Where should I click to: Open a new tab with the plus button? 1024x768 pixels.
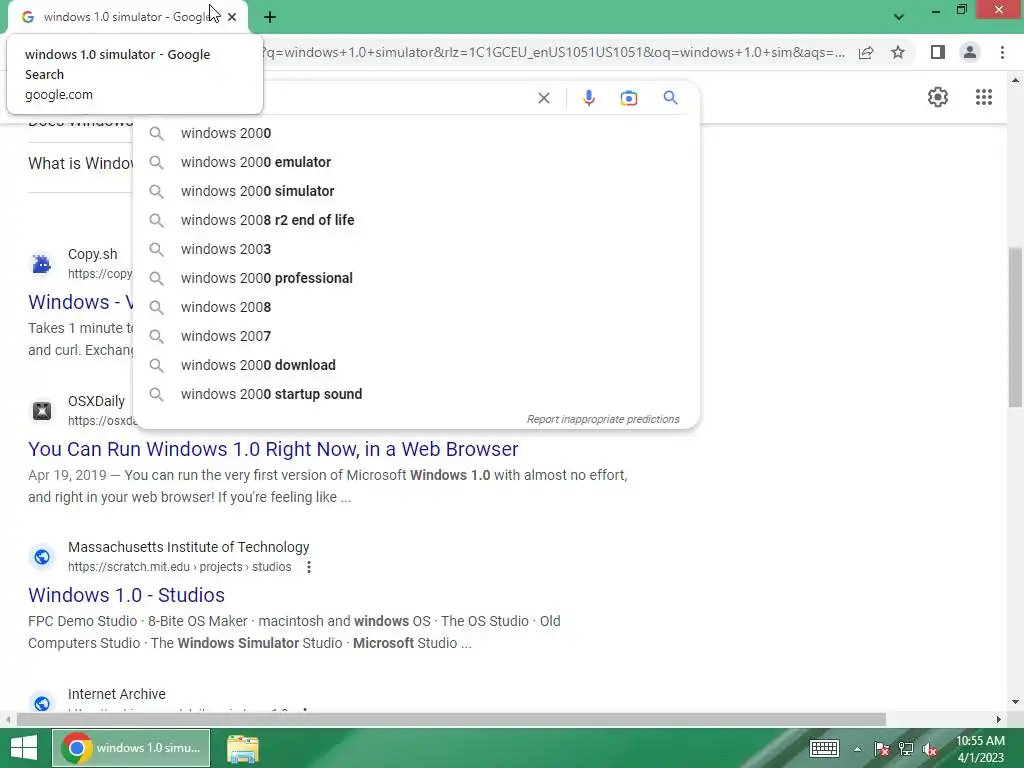270,17
